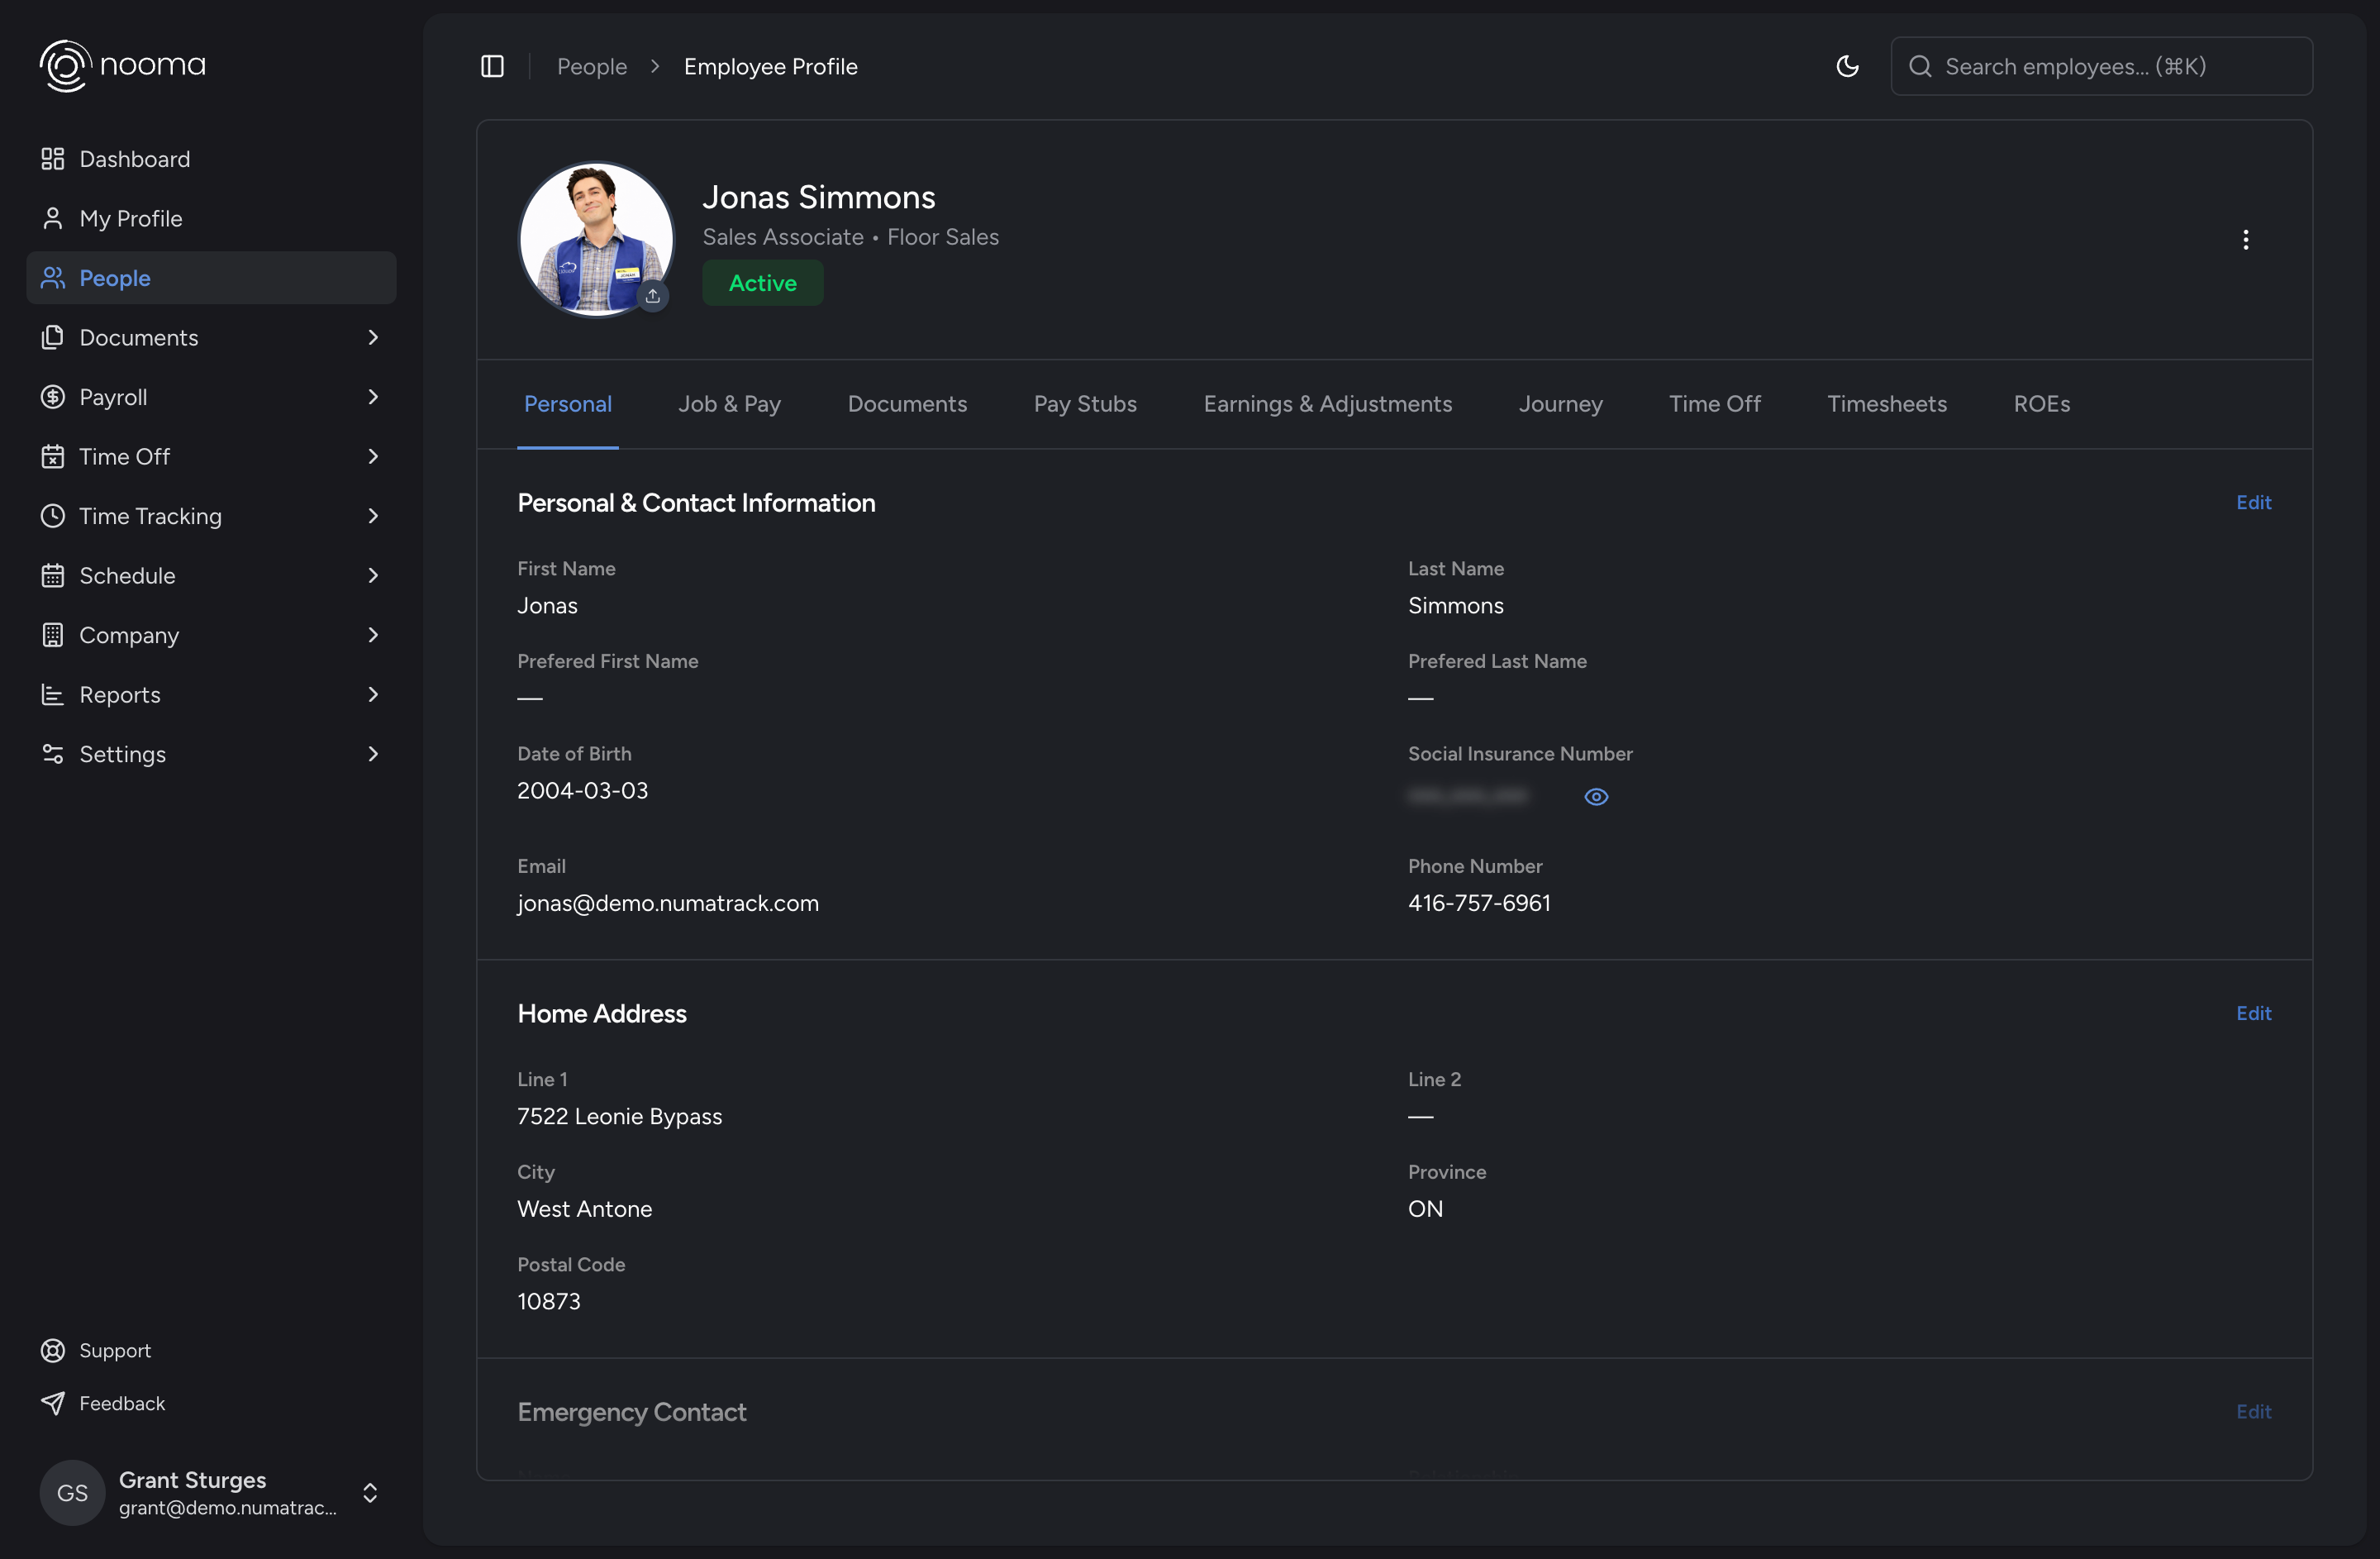
Task: Open the three-dot employee actions menu
Action: coord(2245,240)
